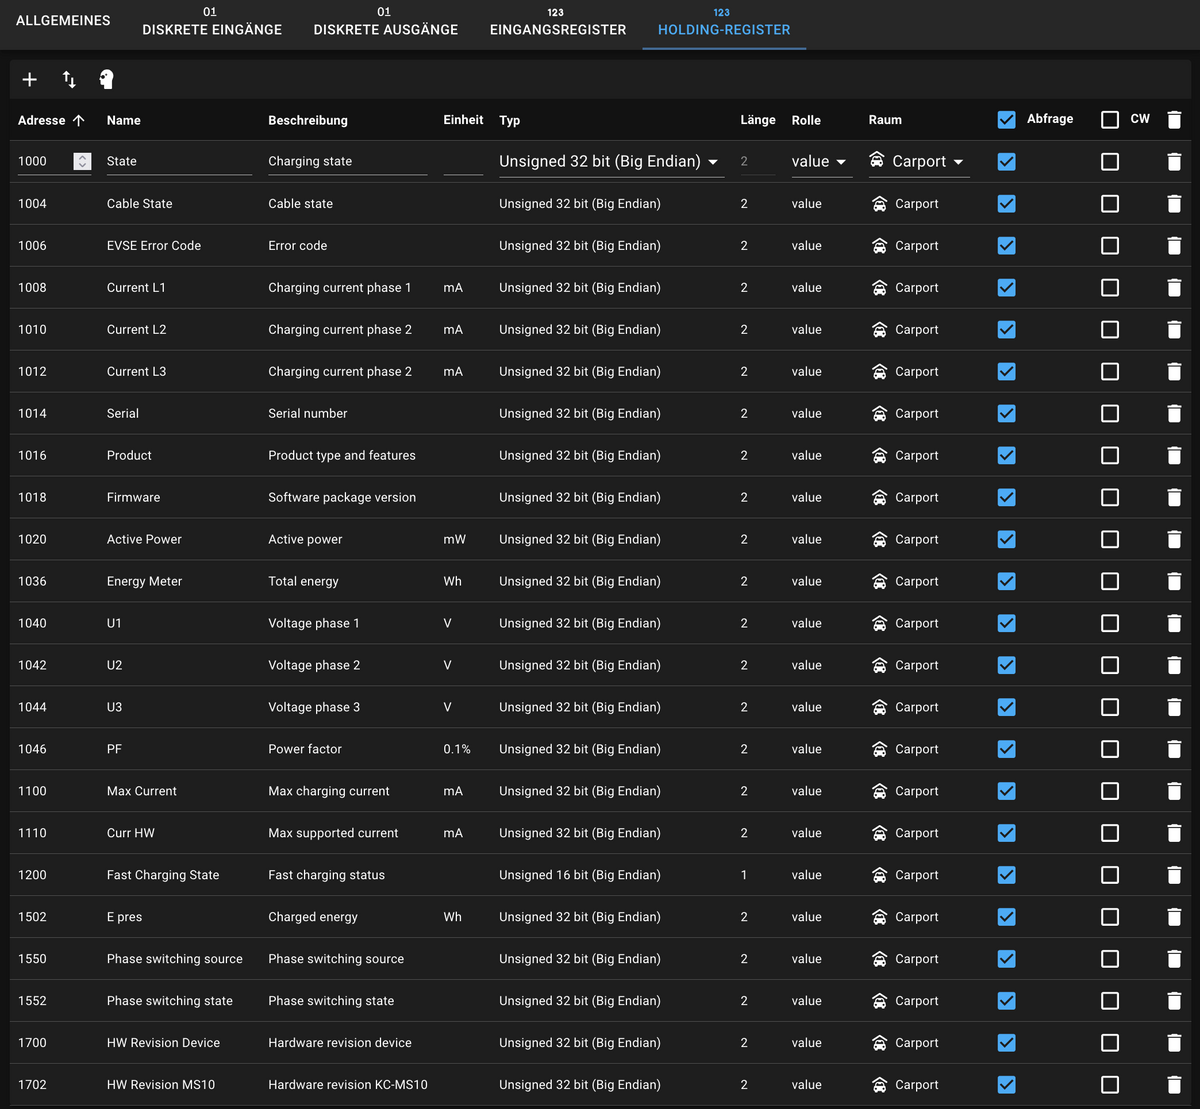Delete the Energy Meter register

(1174, 581)
